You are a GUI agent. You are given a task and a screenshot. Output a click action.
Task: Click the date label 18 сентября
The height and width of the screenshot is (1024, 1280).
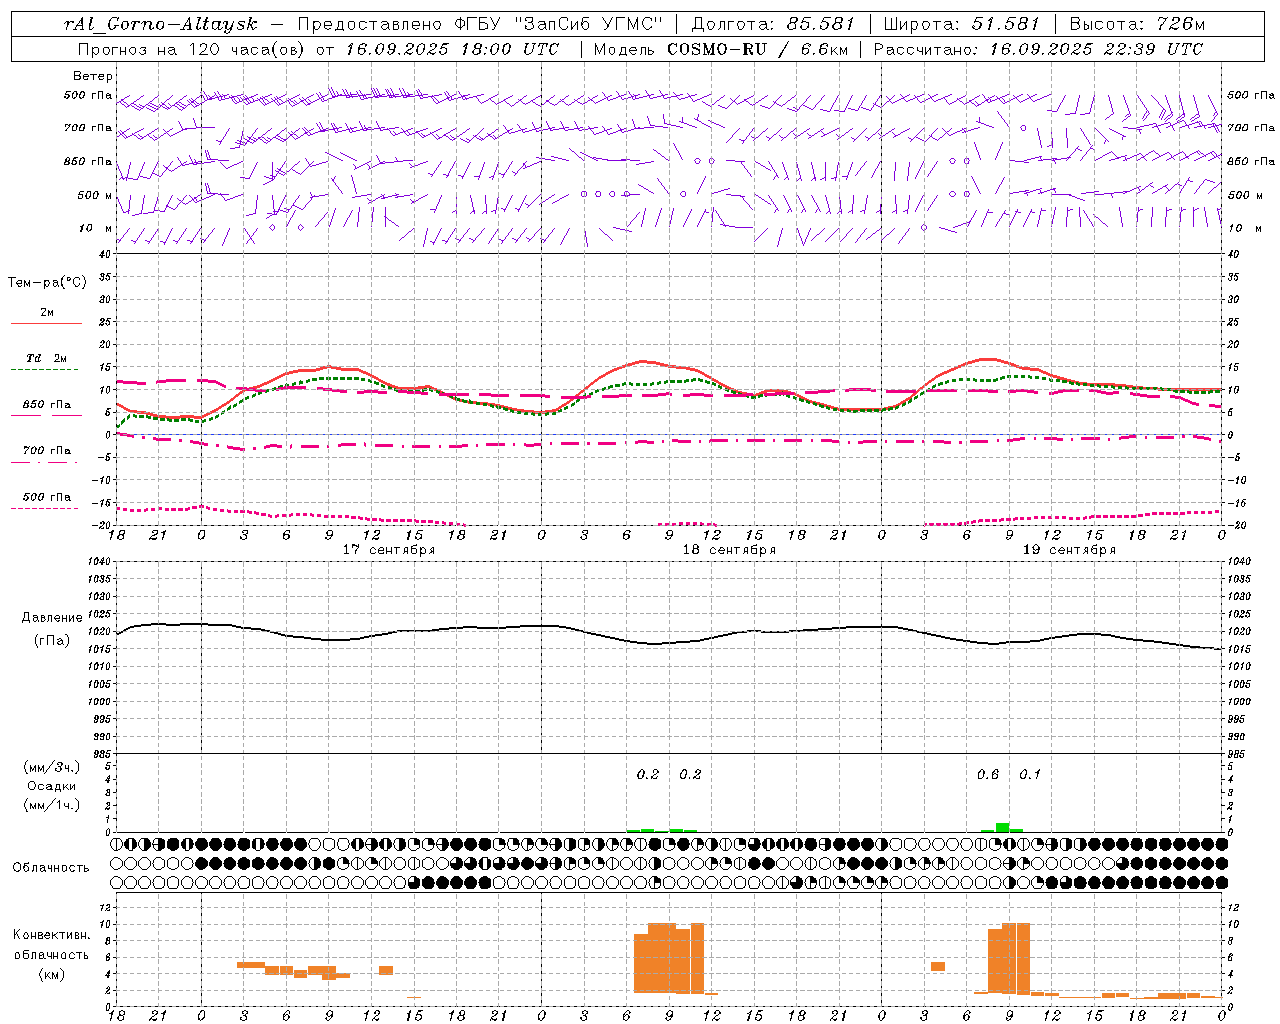pos(729,550)
